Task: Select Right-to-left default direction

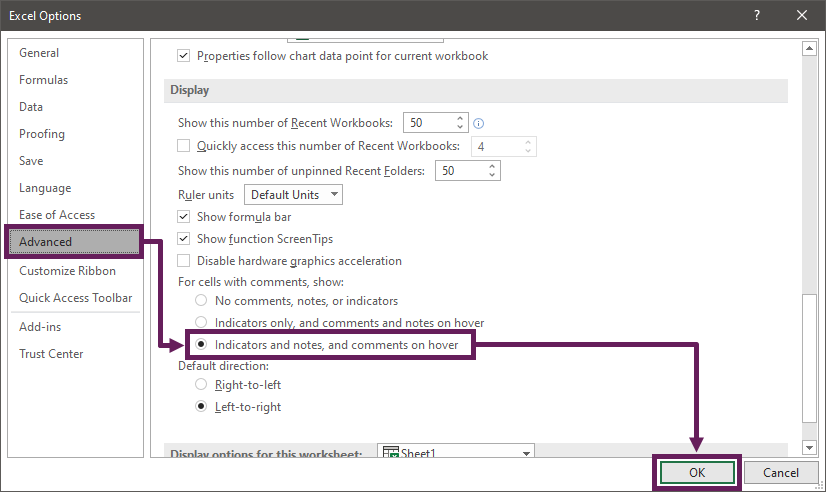Action: point(201,385)
